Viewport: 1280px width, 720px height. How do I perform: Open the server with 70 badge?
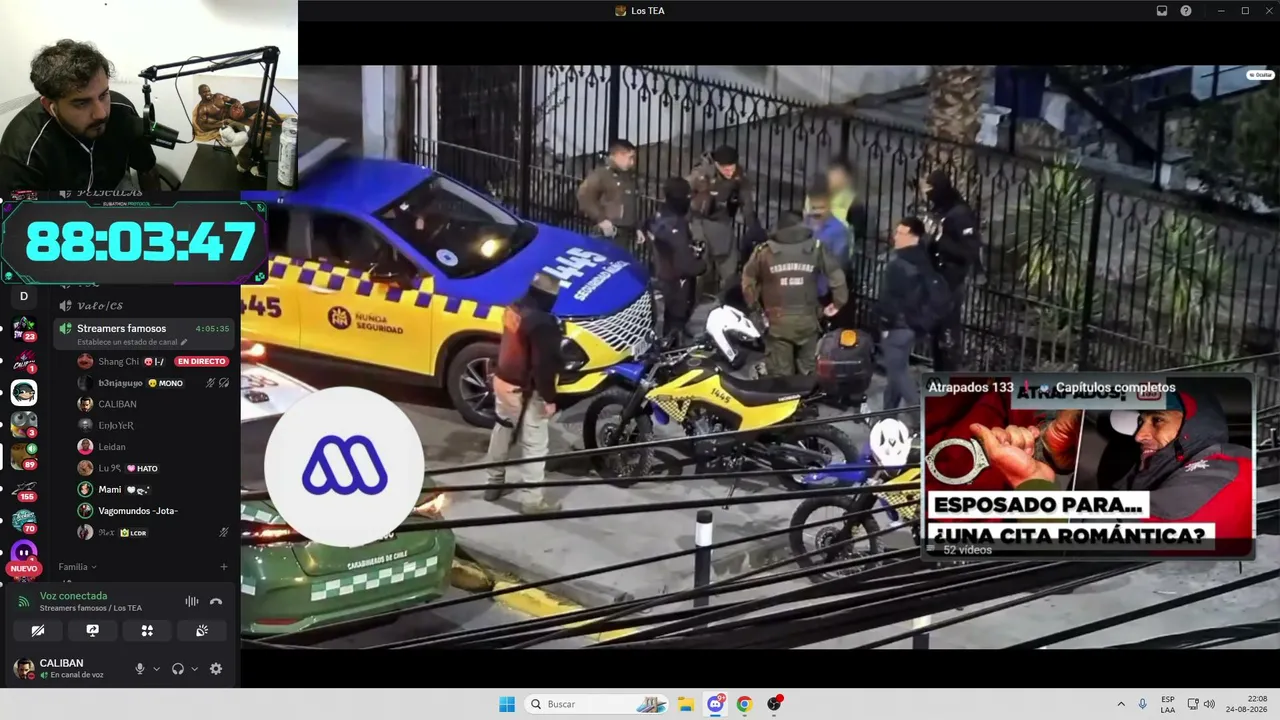tap(24, 520)
